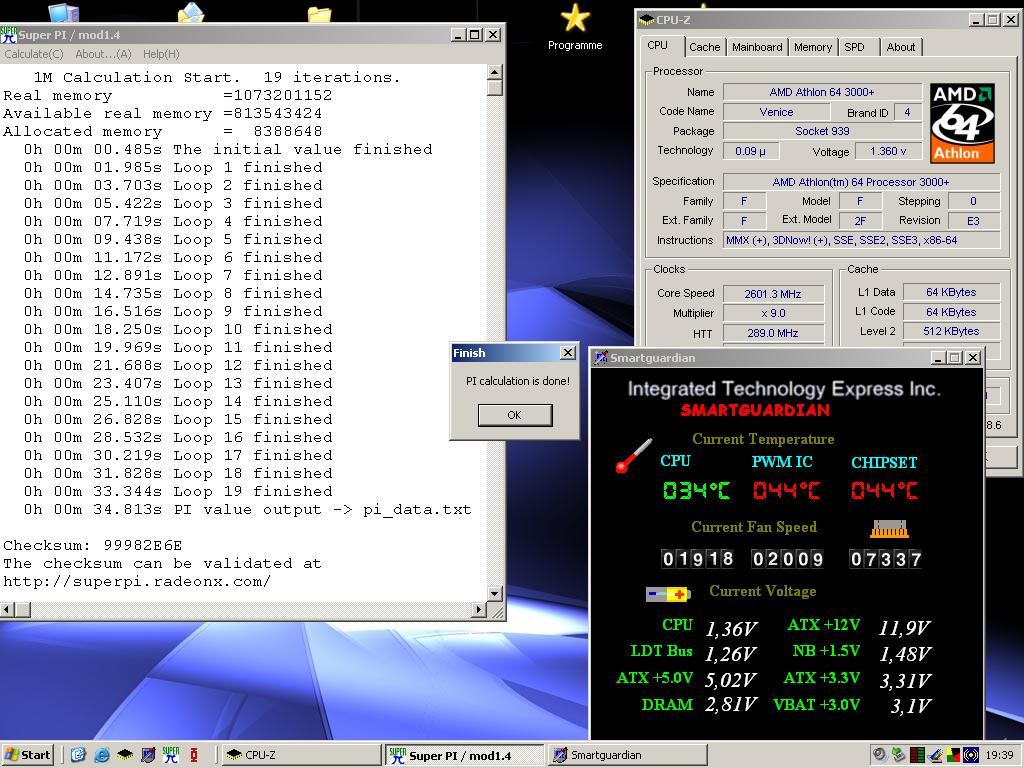Click the Code Name value 'Venice'

(x=776, y=112)
